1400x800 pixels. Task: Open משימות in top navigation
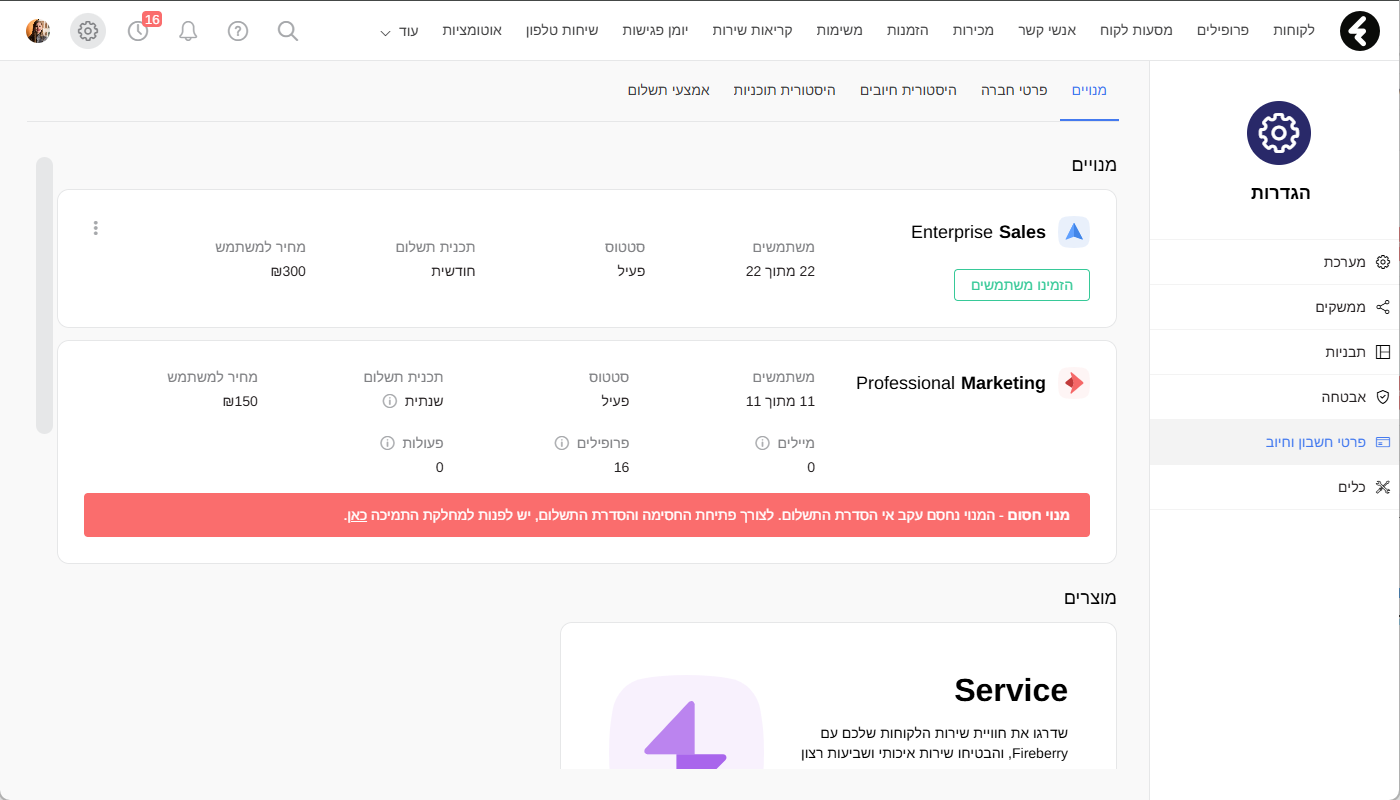coord(839,31)
